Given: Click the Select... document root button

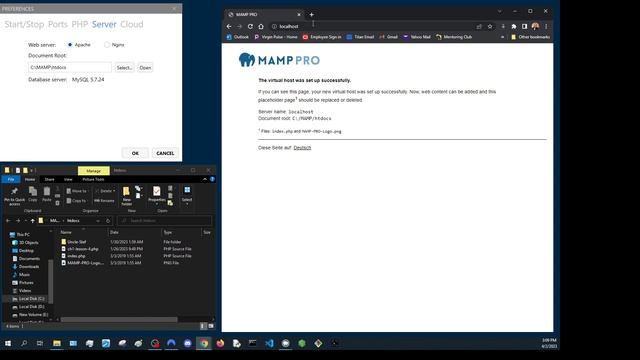Looking at the screenshot, I should point(124,67).
